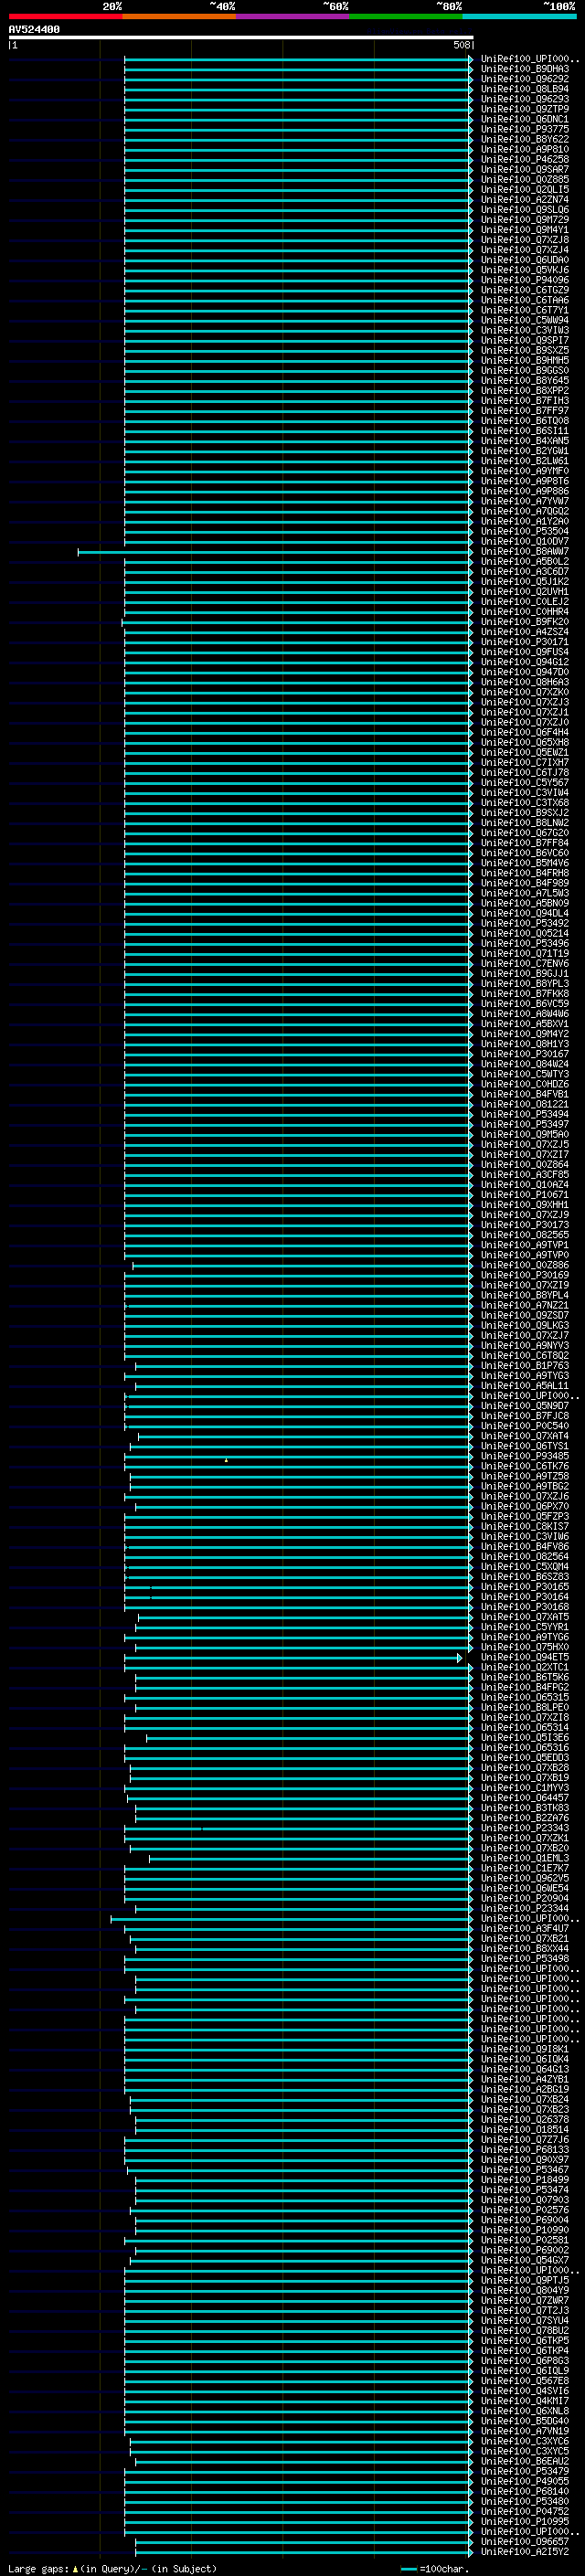Select the UniRef100_C6T7Y1 label
The image size is (585, 2576).
(525, 310)
